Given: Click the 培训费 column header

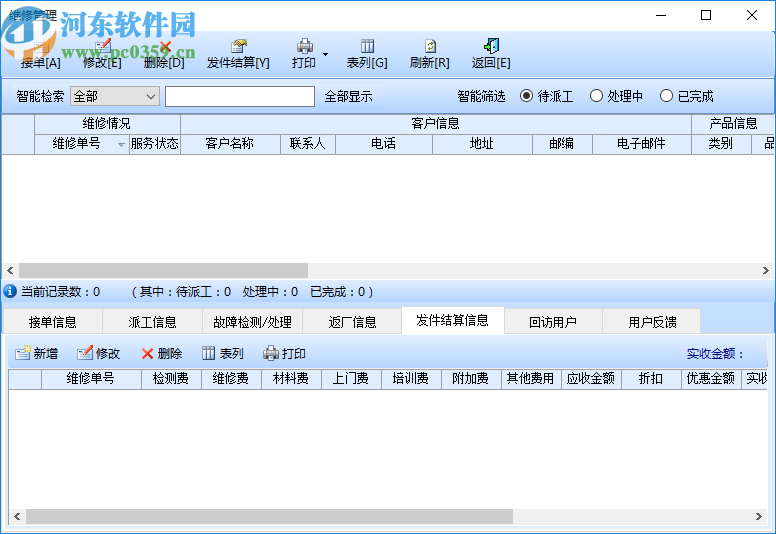Looking at the screenshot, I should click(x=411, y=379).
